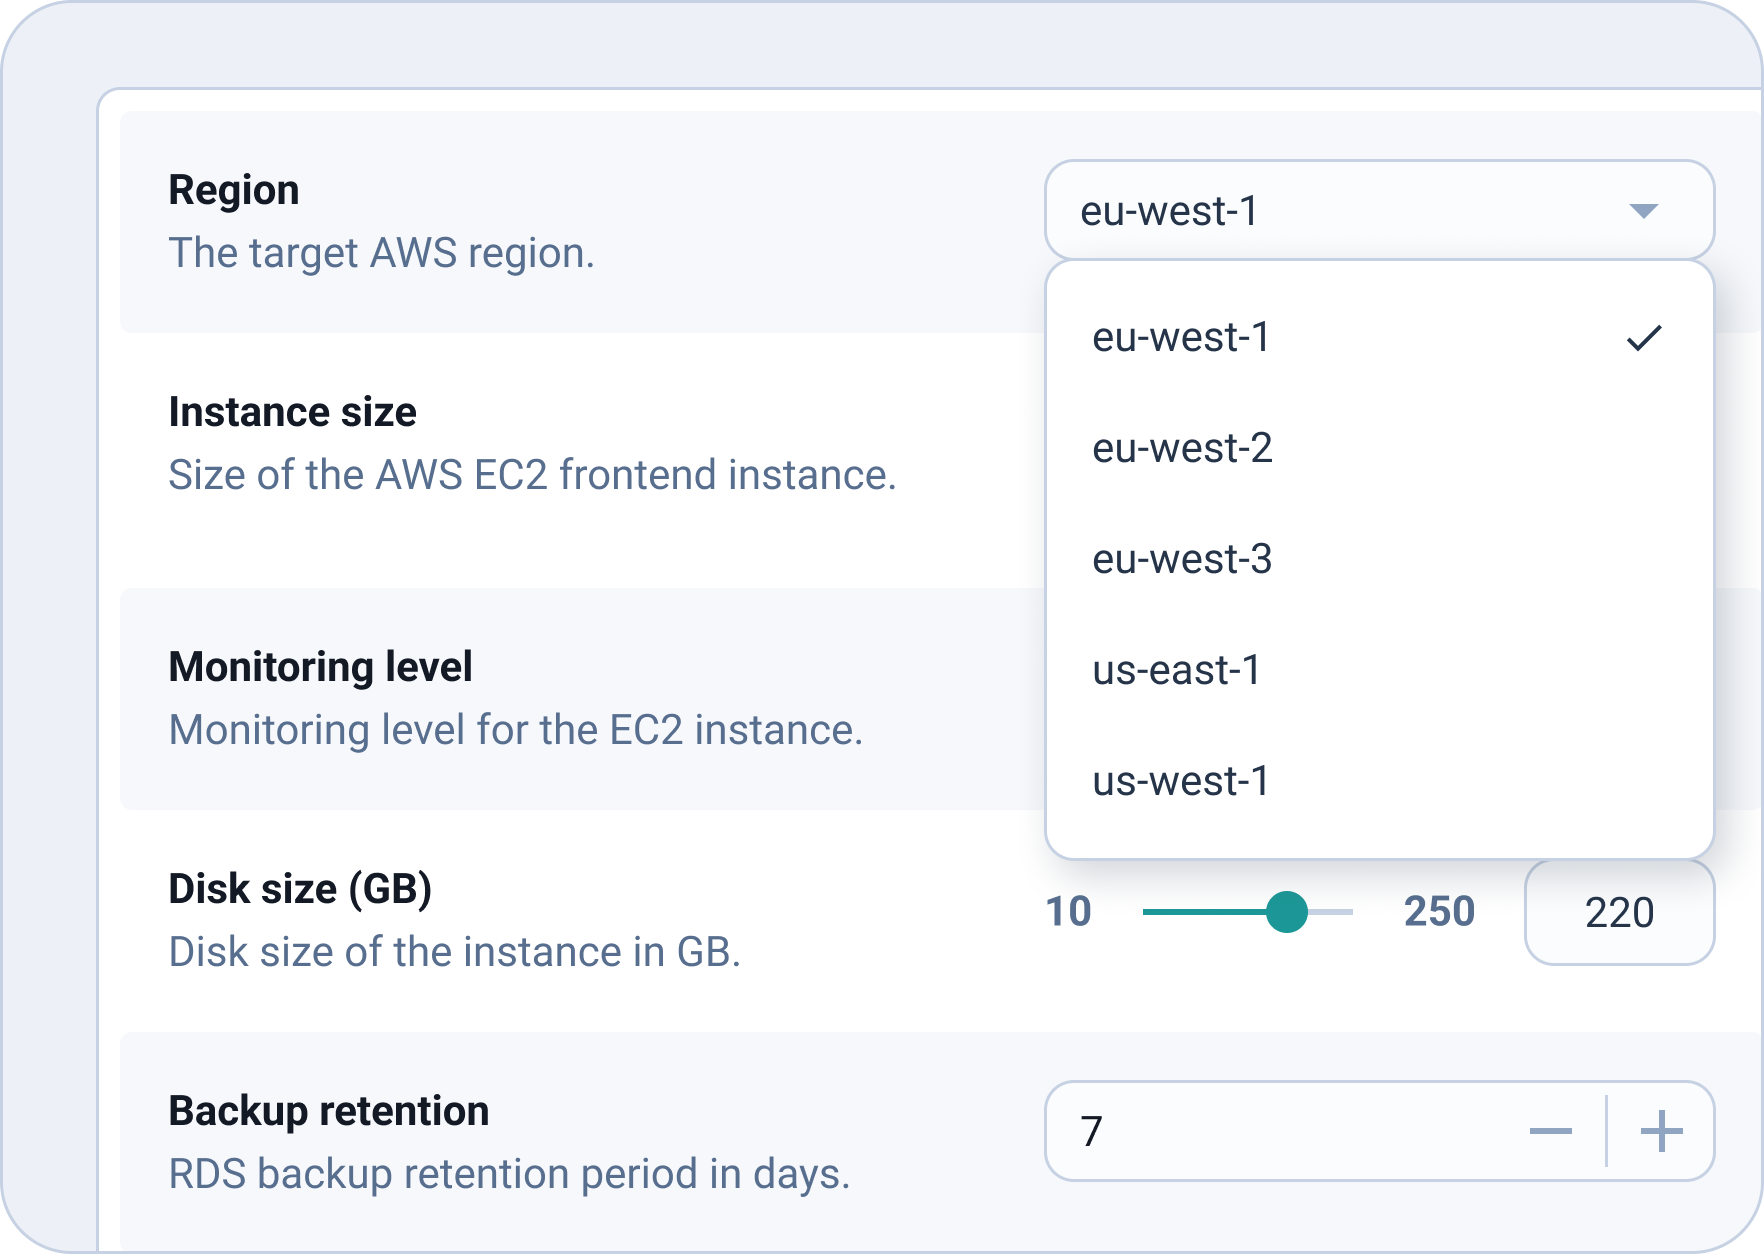This screenshot has height=1254, width=1764.
Task: Click the slider minimum label 10
Action: [x=1068, y=912]
